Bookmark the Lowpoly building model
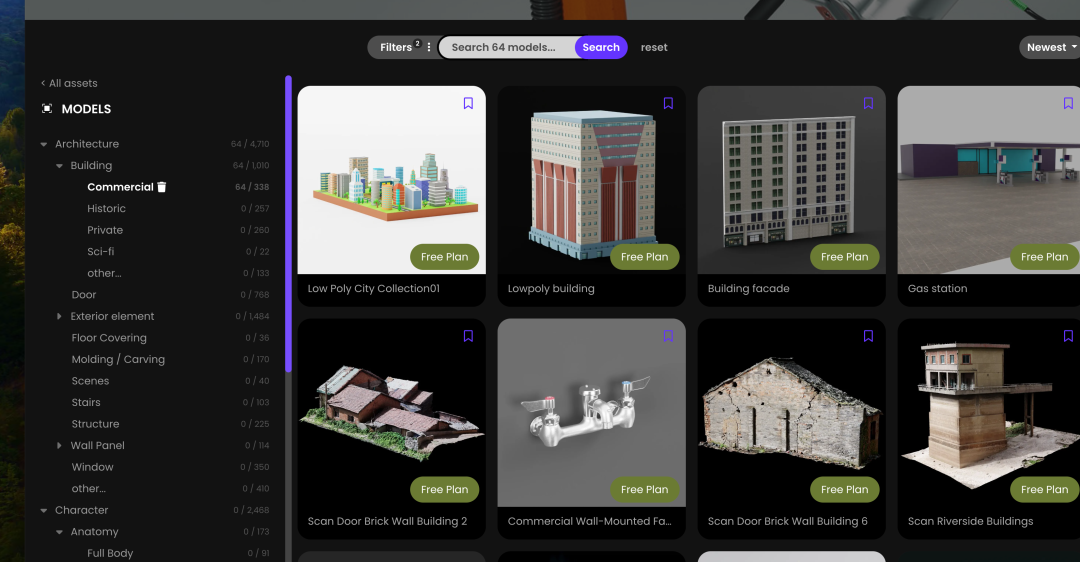The width and height of the screenshot is (1080, 562). point(668,103)
